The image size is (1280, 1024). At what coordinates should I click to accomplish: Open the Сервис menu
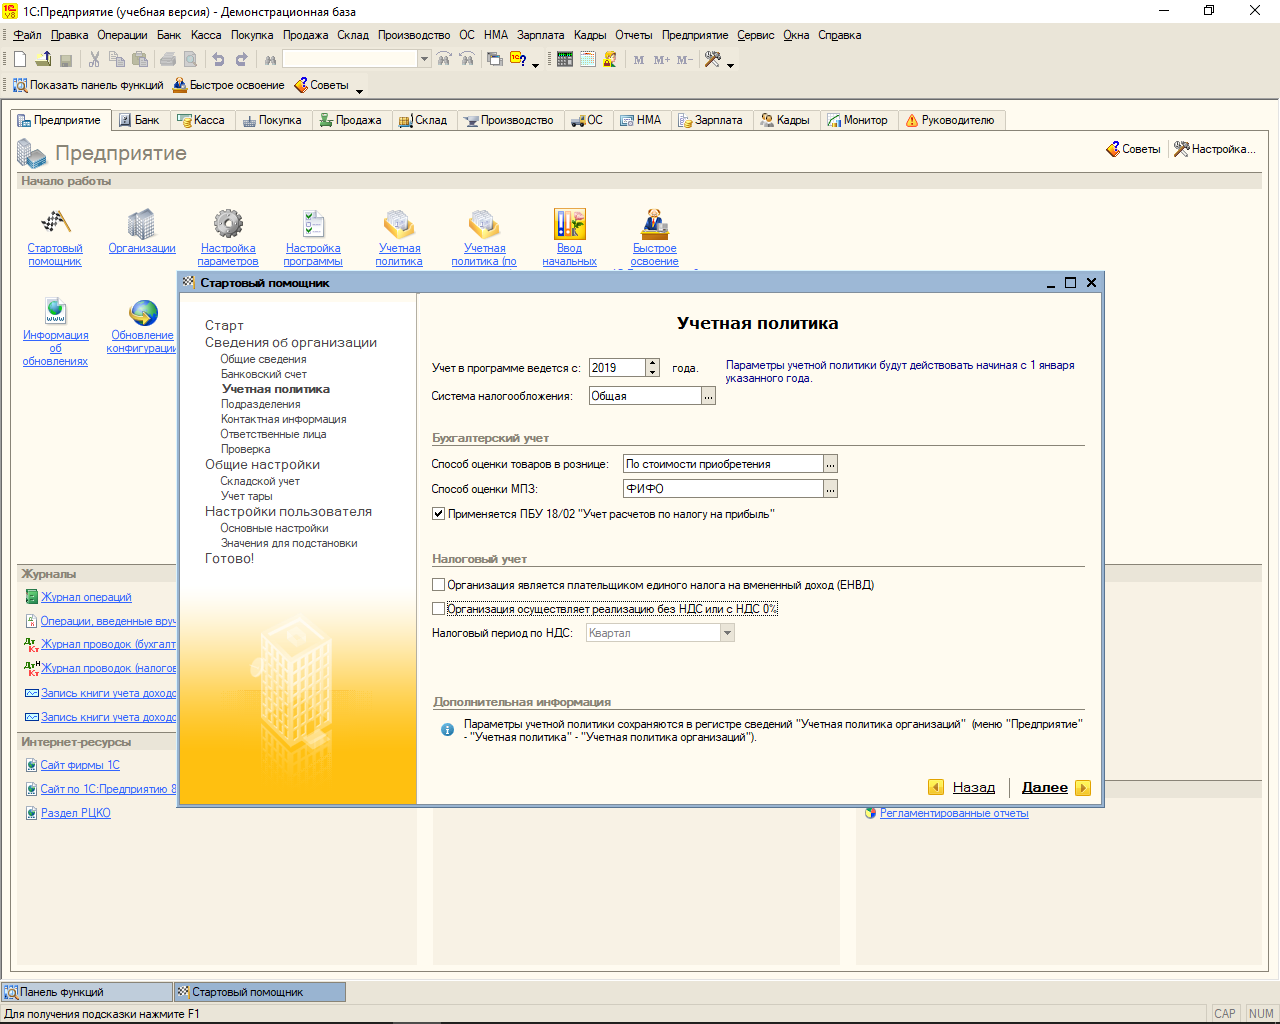point(756,35)
